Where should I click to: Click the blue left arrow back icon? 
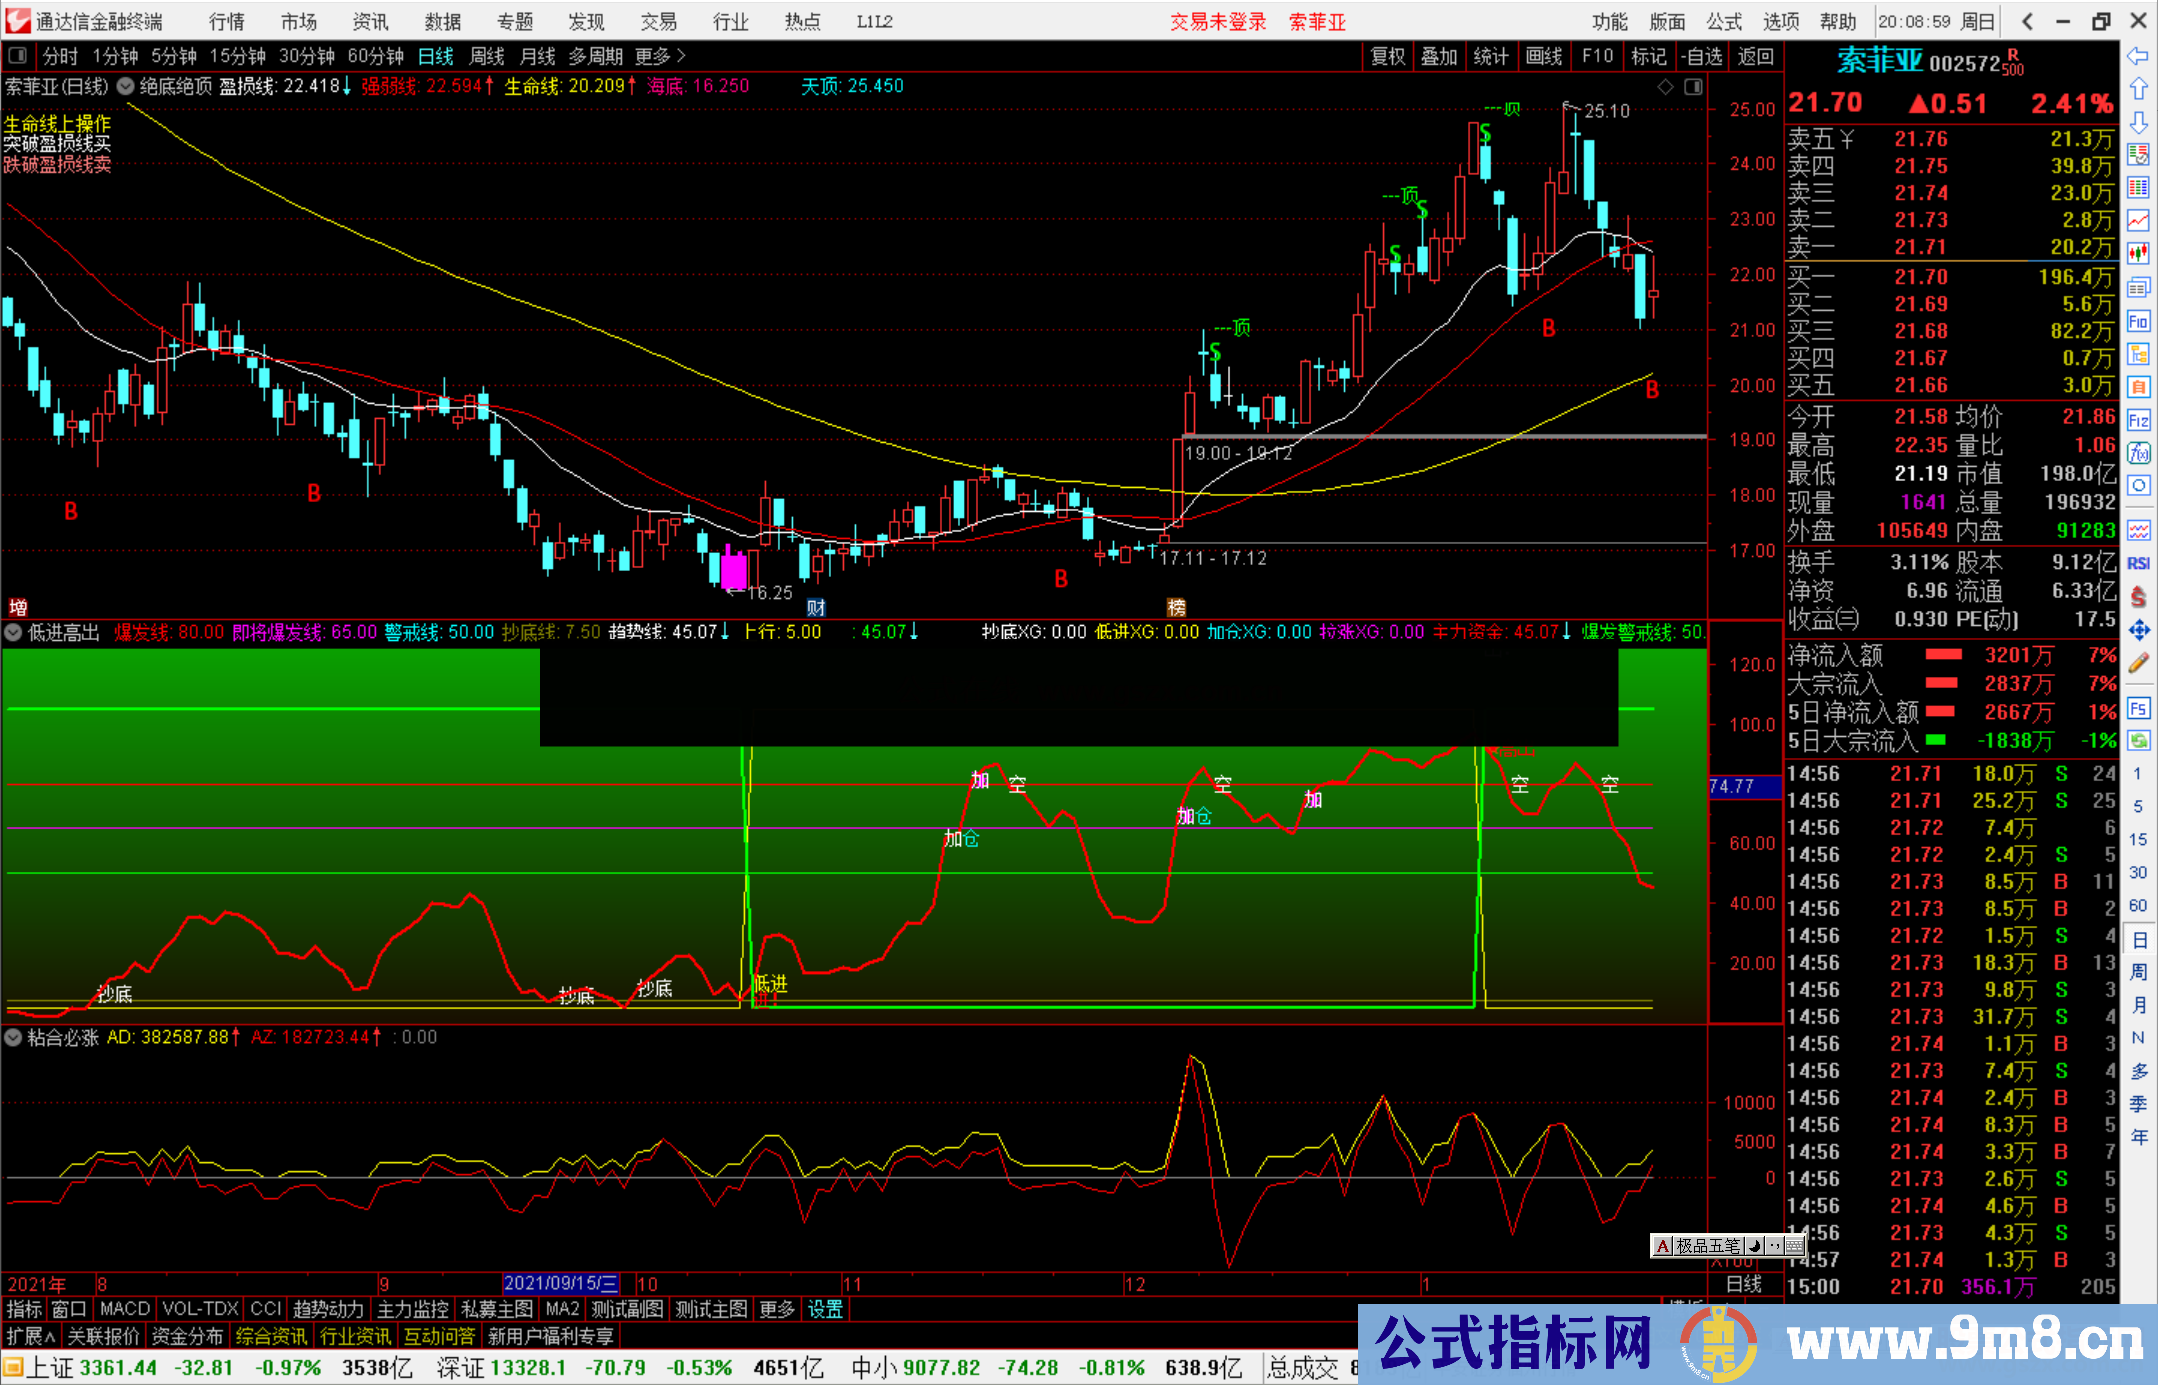point(2138,55)
